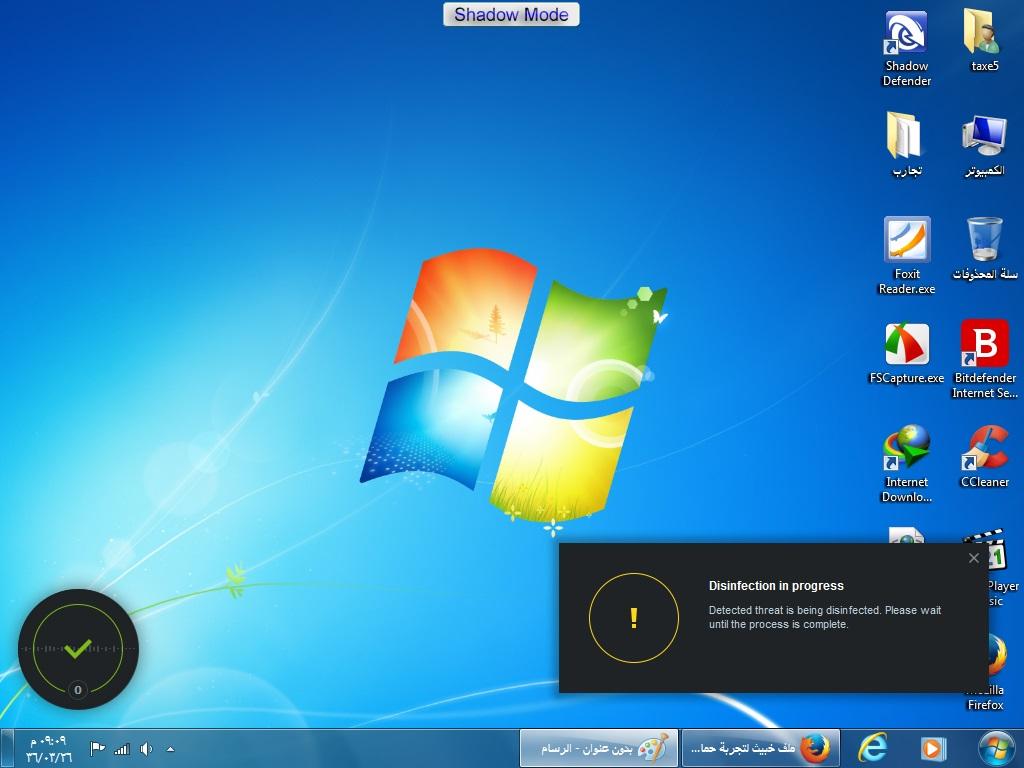This screenshot has width=1024, height=768.
Task: Launch Internet Download Manager shortcut
Action: point(906,464)
